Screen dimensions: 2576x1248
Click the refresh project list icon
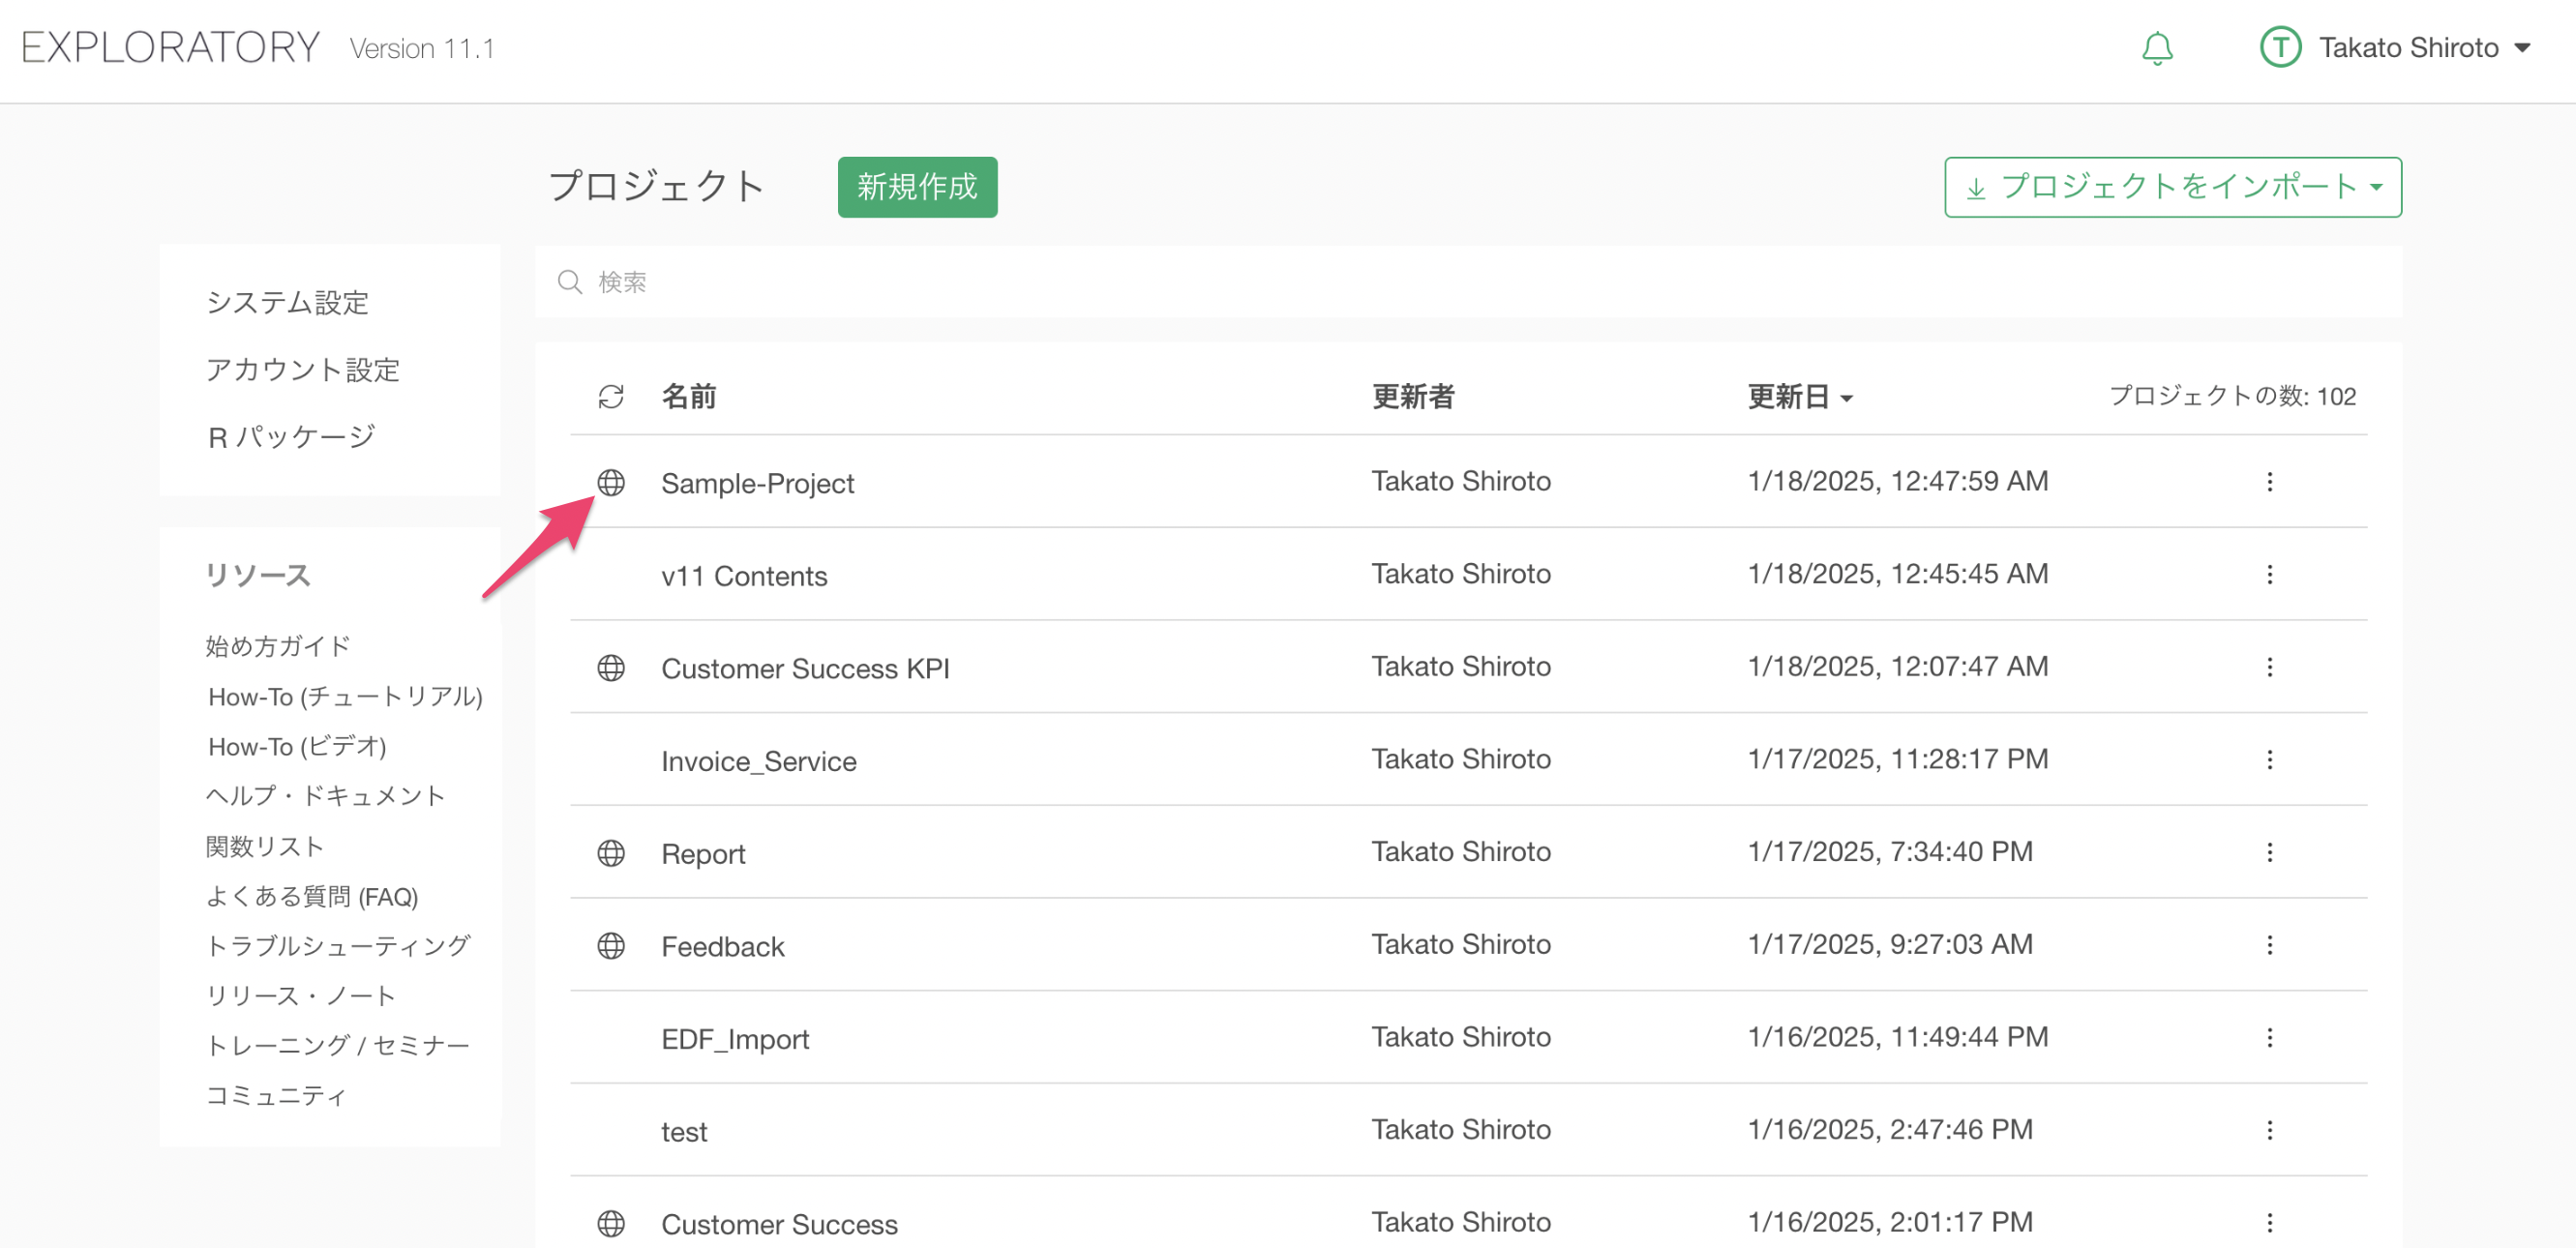pyautogui.click(x=611, y=397)
